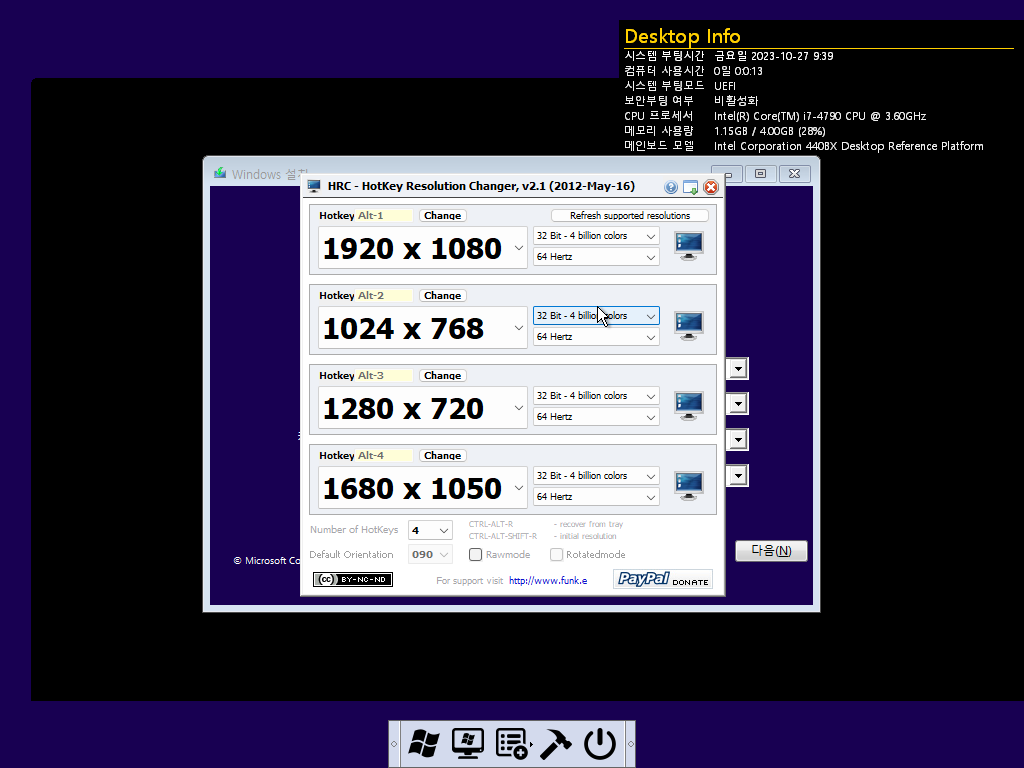This screenshot has width=1024, height=768.
Task: Click the Creative Commons BY-NC-ND badge
Action: click(x=353, y=579)
